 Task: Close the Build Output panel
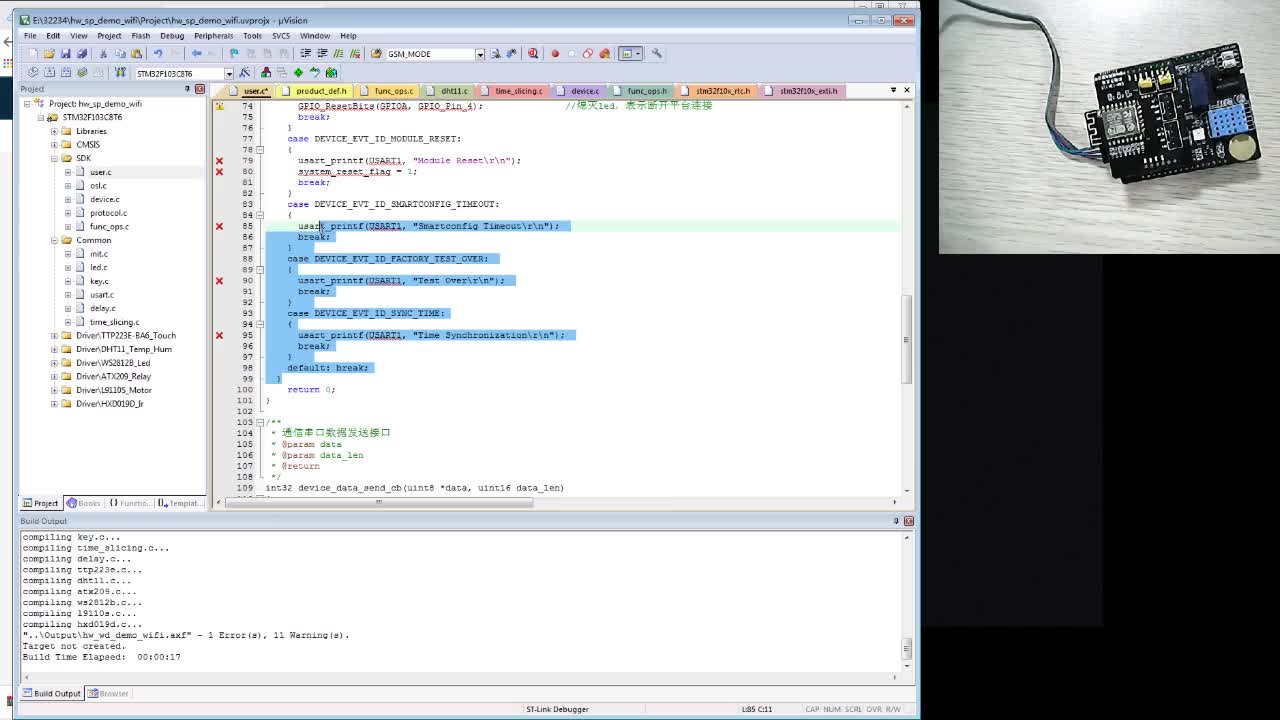point(909,521)
